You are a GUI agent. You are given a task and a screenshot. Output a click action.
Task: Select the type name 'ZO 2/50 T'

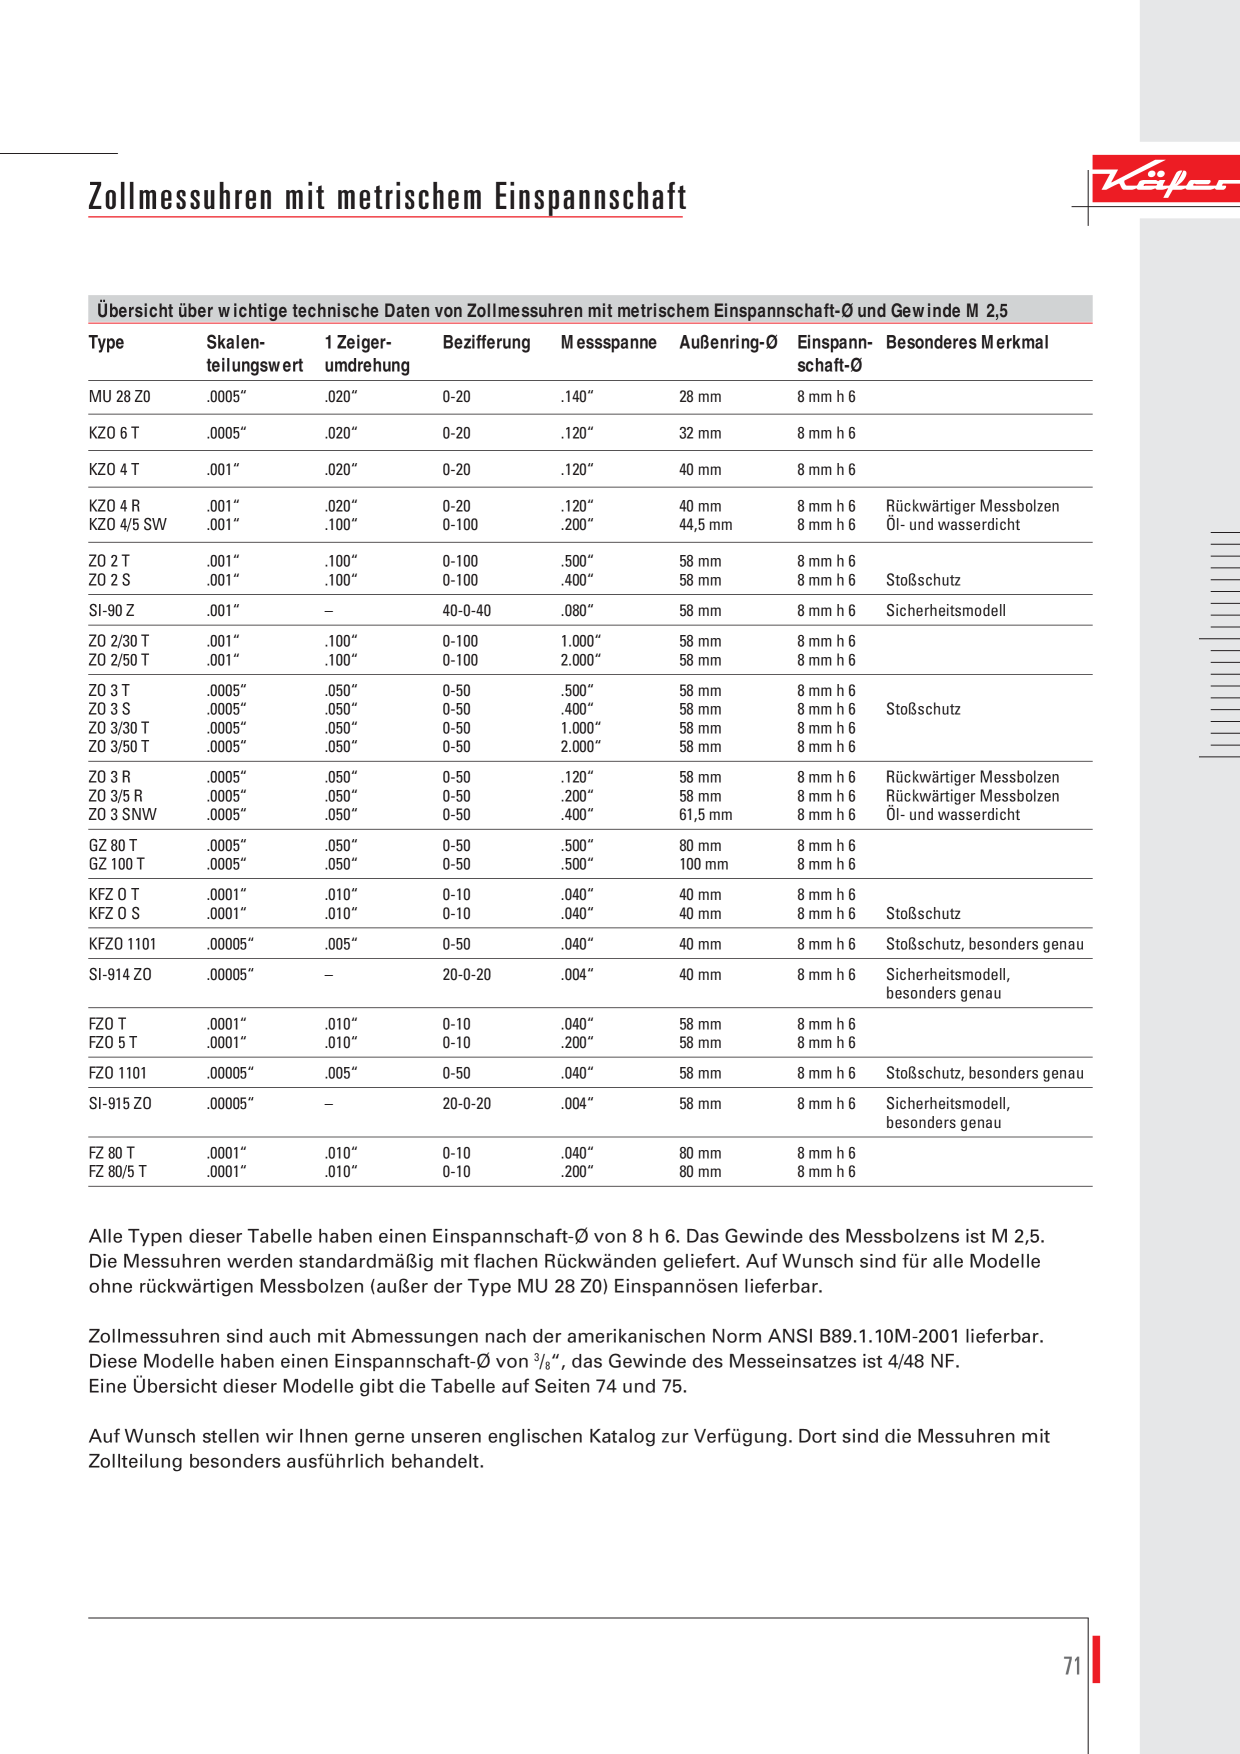coord(119,660)
